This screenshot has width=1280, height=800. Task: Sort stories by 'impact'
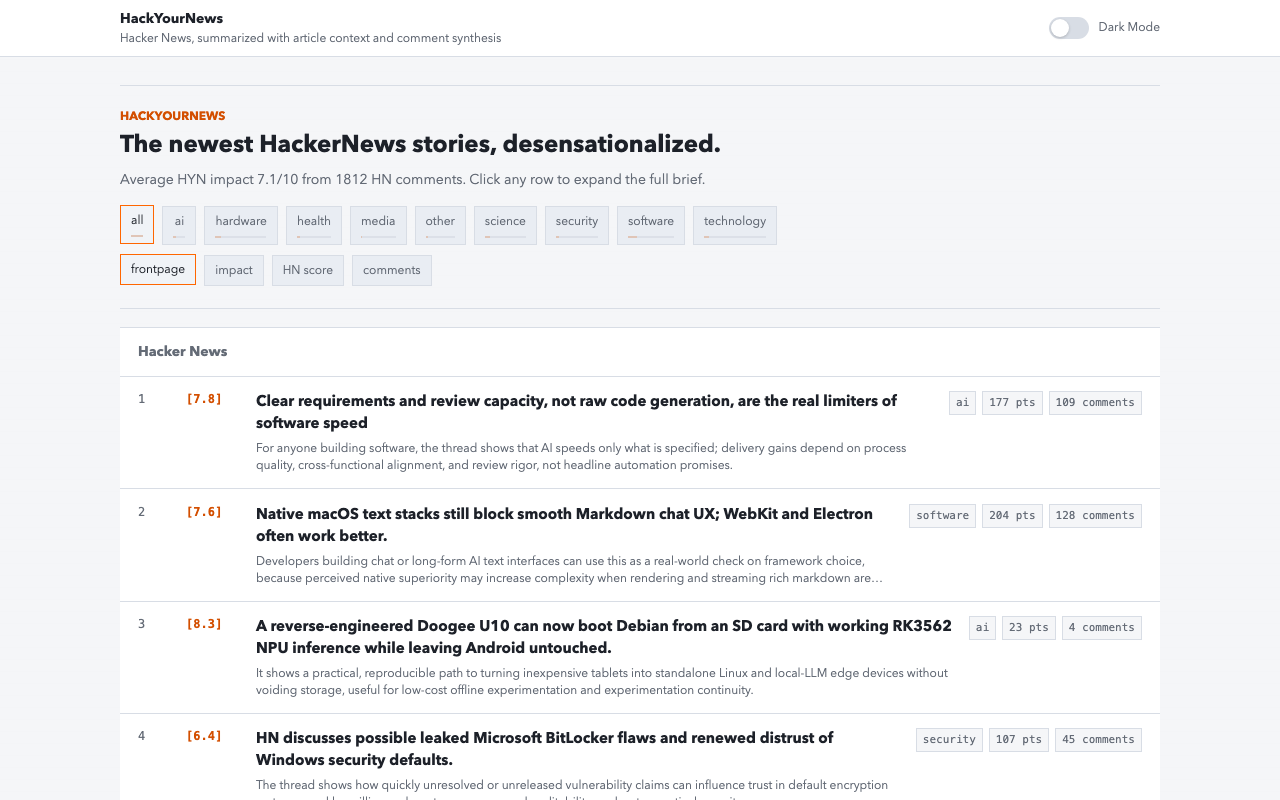point(234,270)
